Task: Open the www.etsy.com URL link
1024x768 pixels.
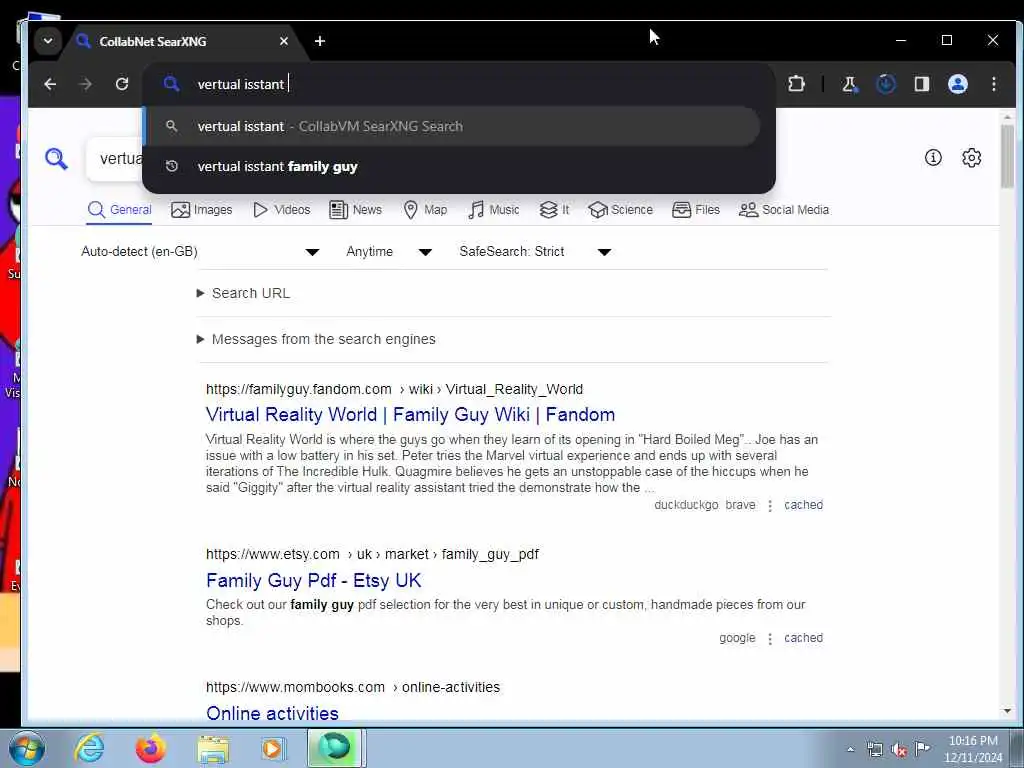Action: [372, 554]
